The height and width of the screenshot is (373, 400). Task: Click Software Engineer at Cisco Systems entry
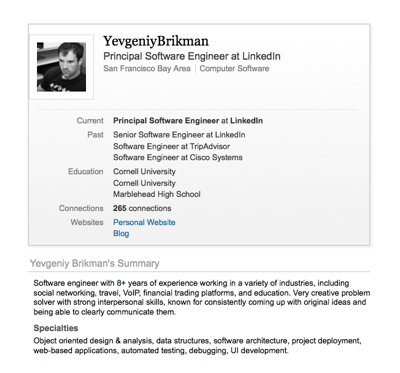click(178, 157)
